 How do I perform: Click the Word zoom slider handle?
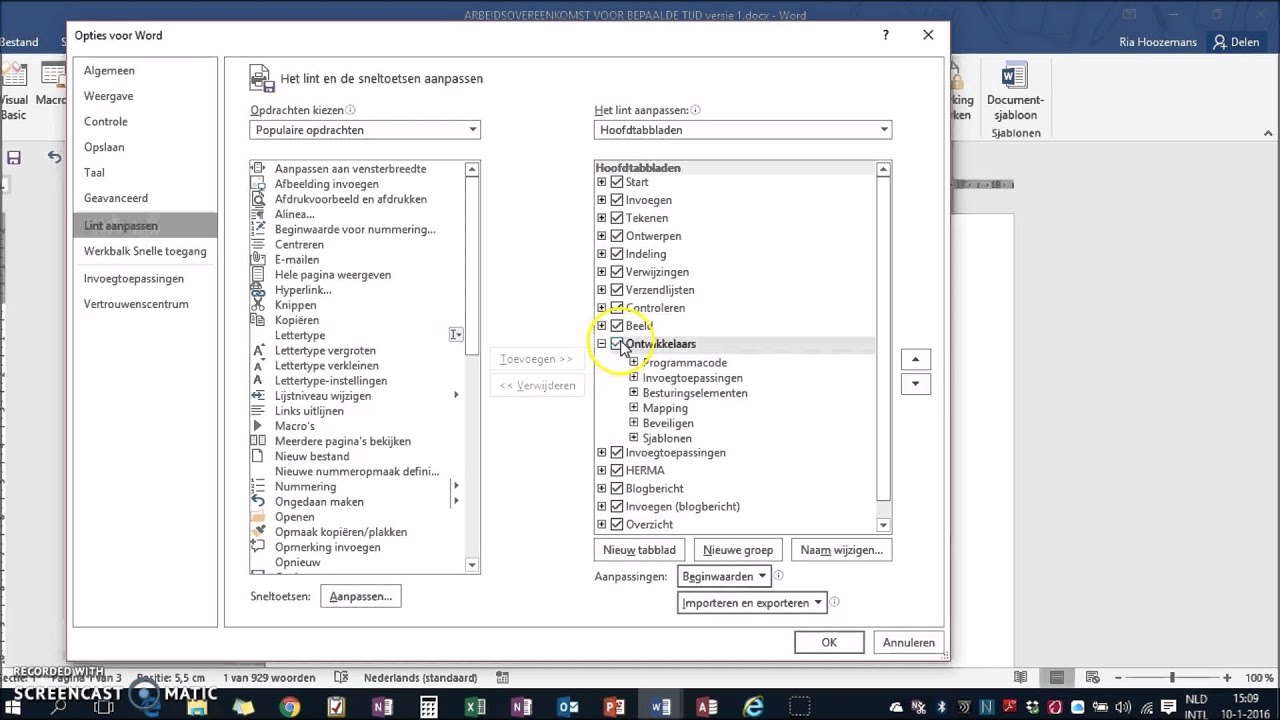pos(1172,678)
